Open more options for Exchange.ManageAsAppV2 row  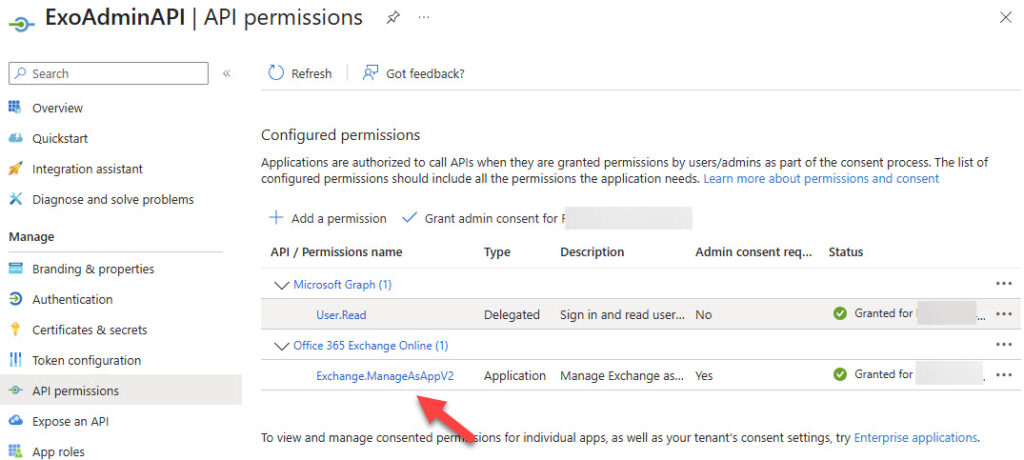click(1004, 374)
